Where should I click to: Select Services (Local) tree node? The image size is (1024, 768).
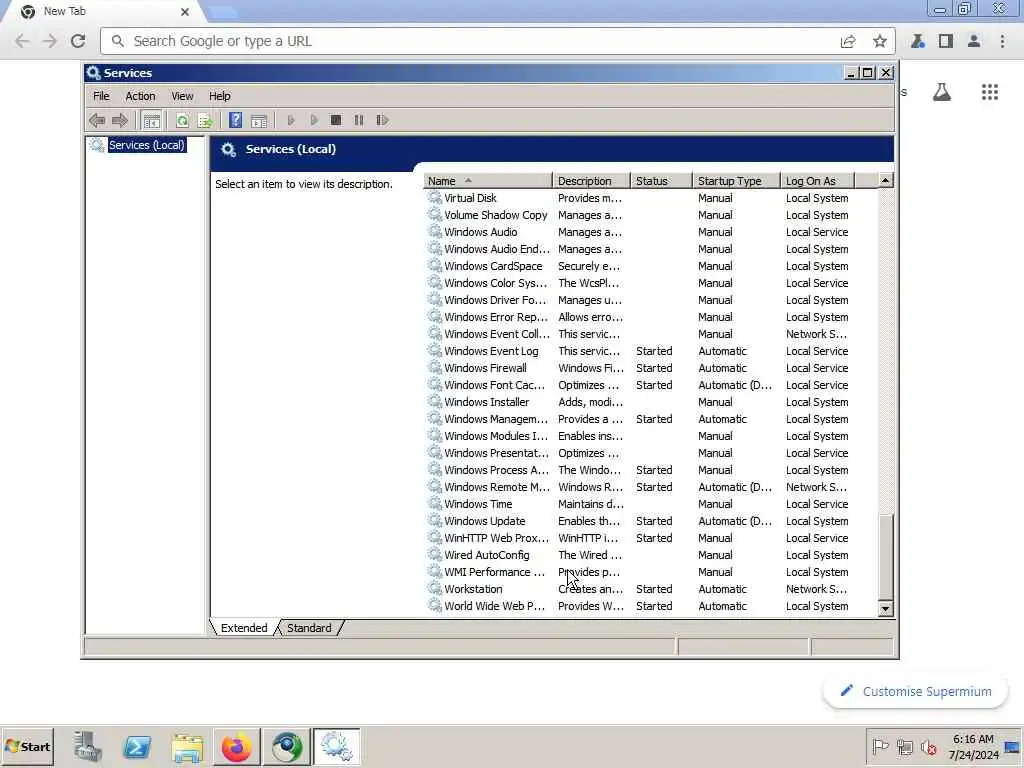tap(147, 145)
